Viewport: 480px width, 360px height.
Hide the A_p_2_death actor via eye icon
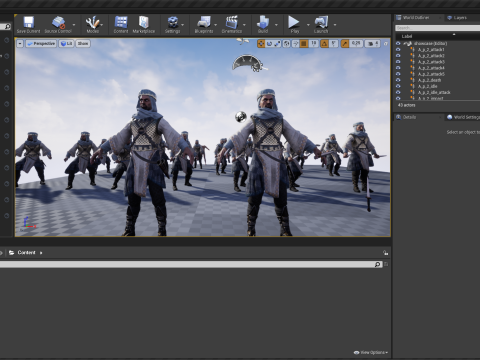(x=398, y=80)
